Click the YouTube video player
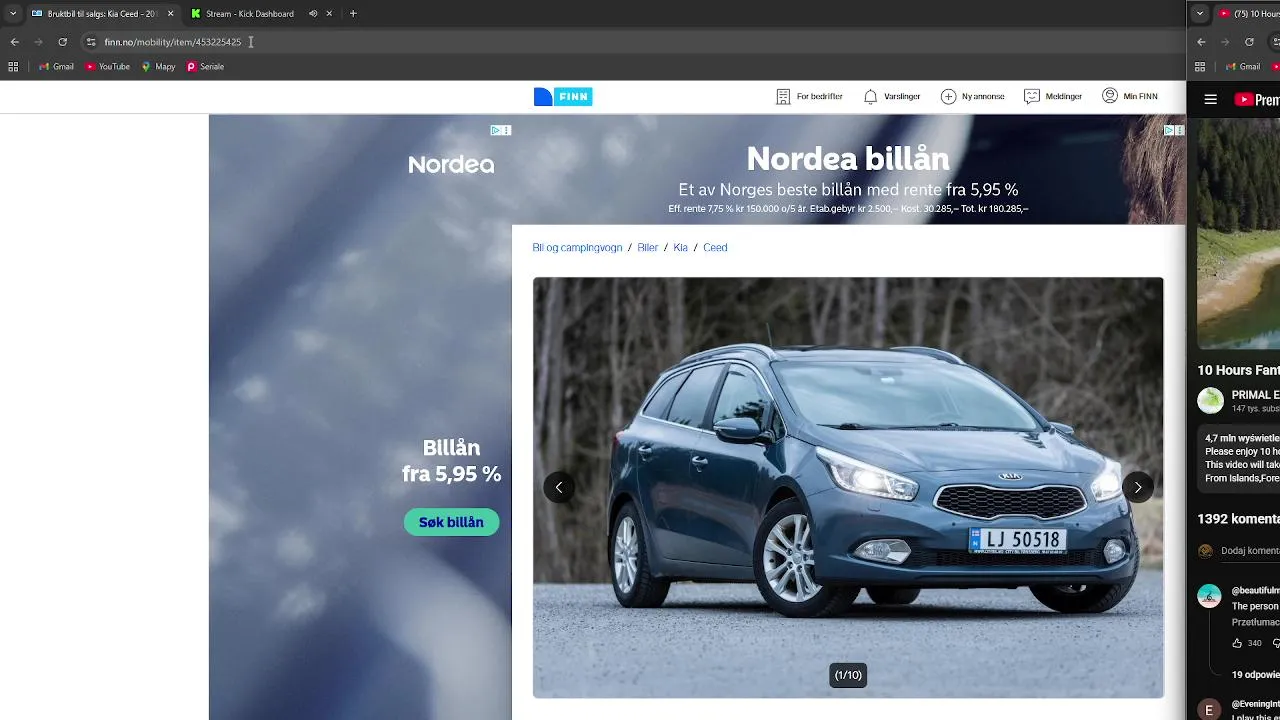1280x720 pixels. (1239, 234)
